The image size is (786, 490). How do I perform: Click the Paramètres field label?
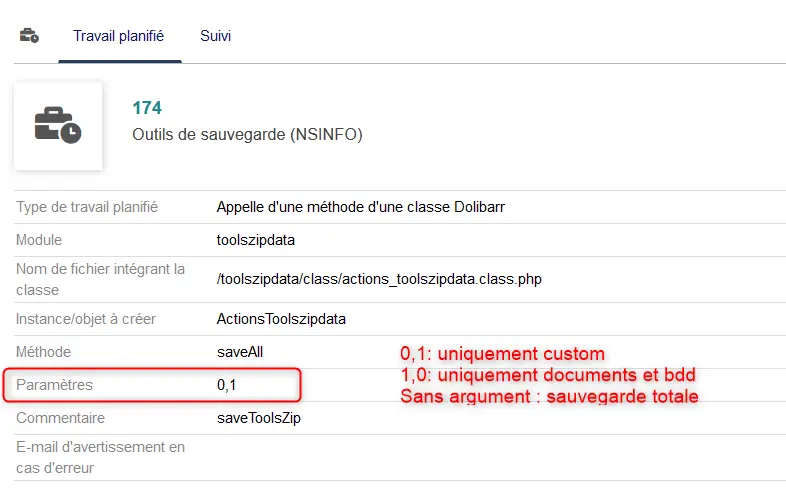(x=54, y=385)
